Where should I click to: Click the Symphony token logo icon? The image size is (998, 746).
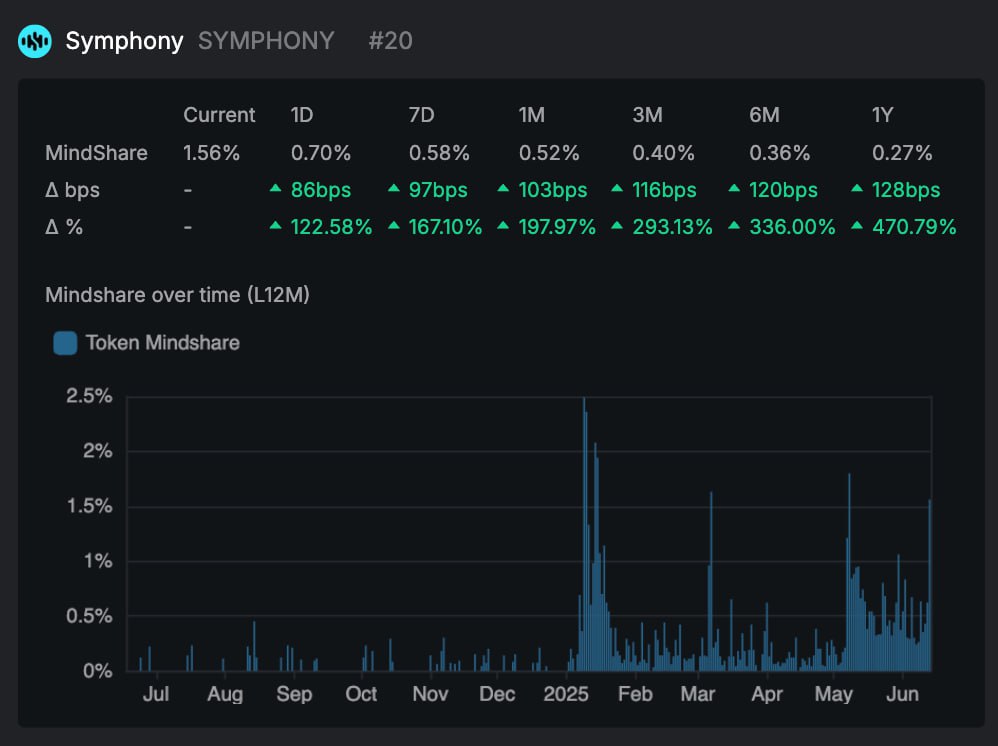33,40
